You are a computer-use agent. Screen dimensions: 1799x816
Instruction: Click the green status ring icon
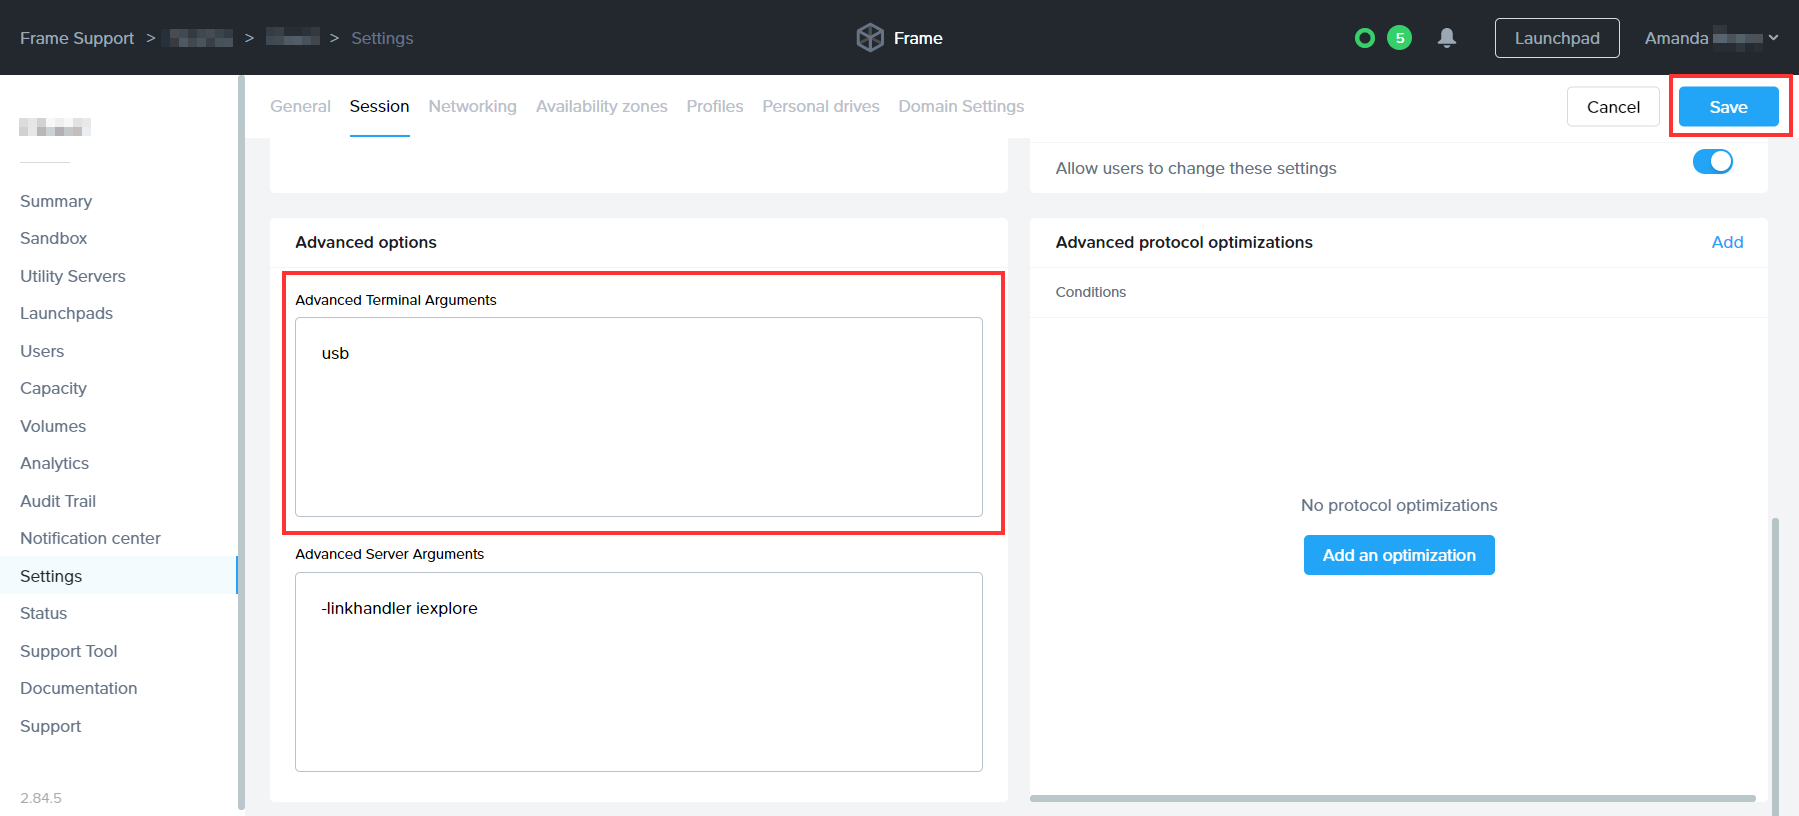(x=1364, y=38)
